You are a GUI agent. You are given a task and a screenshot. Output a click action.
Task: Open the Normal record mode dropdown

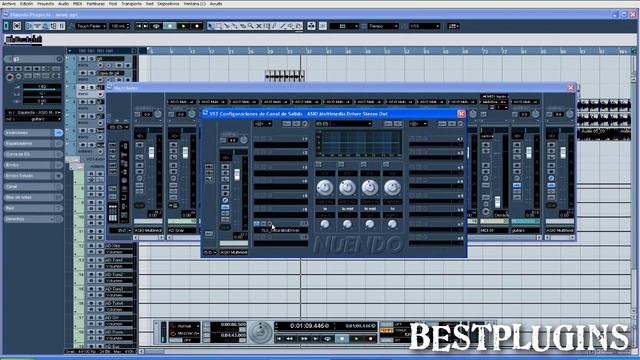(185, 326)
